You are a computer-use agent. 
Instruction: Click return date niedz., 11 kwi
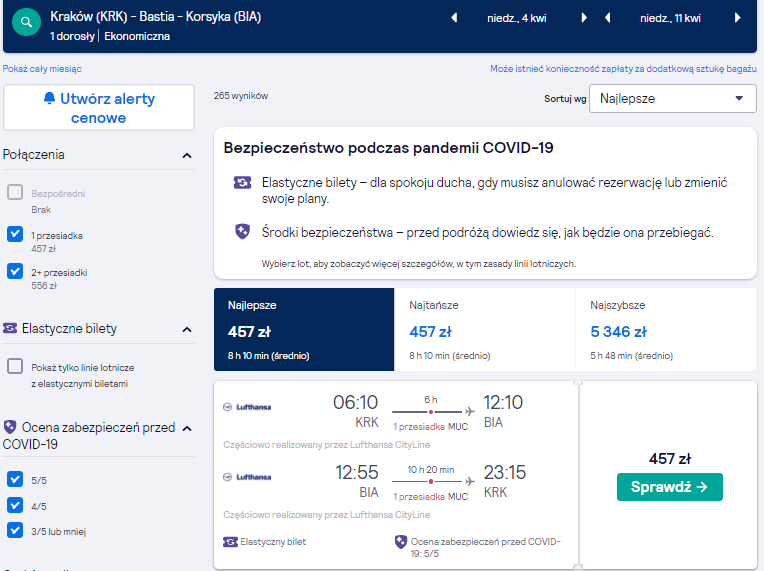click(670, 19)
